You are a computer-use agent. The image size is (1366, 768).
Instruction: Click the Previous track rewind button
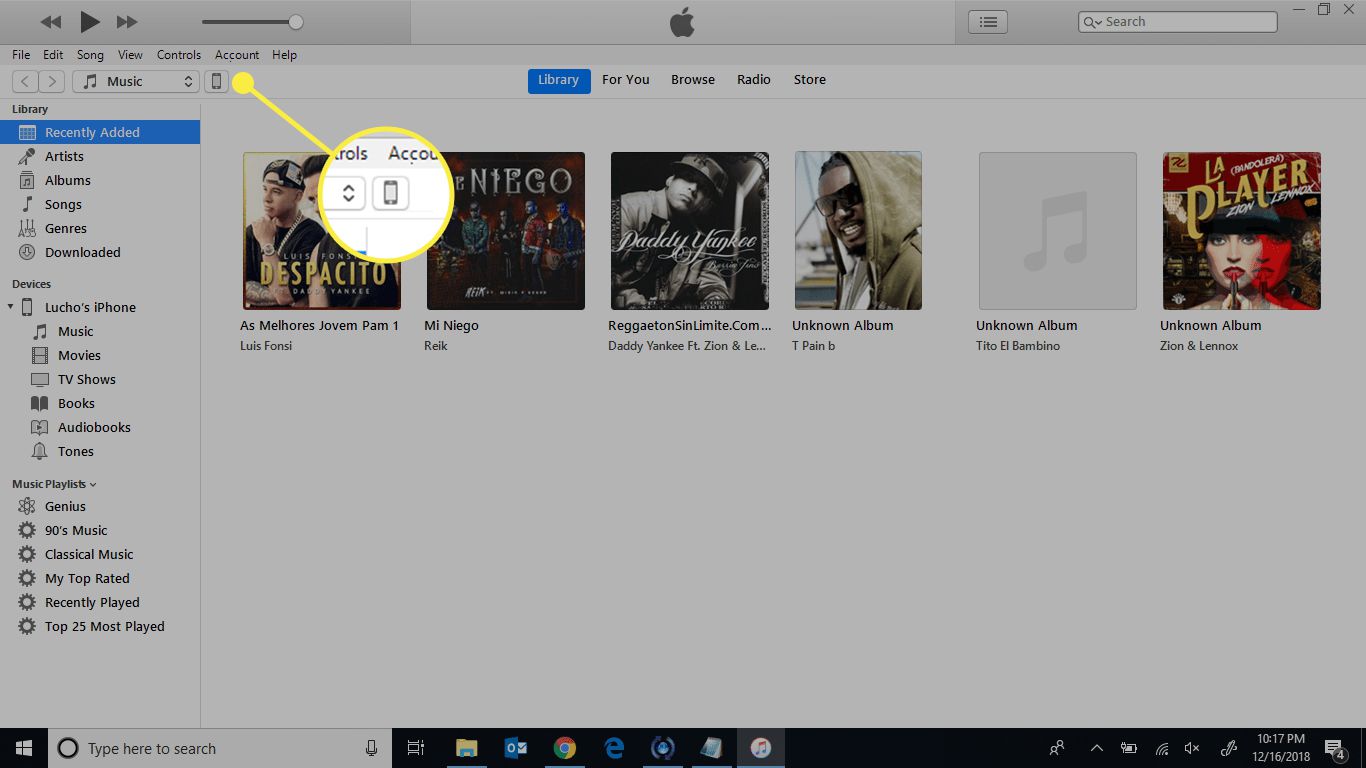click(x=50, y=22)
